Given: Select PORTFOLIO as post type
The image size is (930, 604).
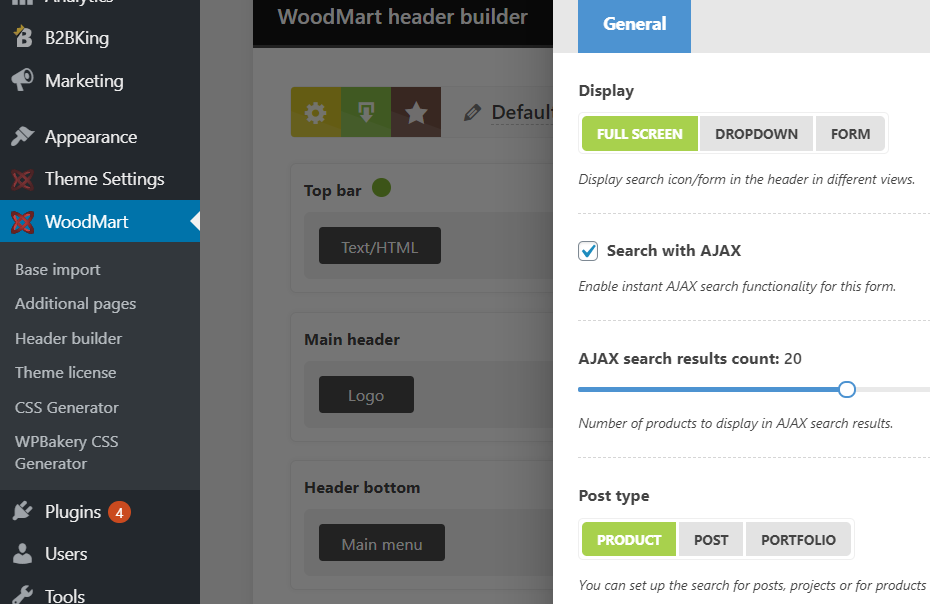Looking at the screenshot, I should point(798,540).
